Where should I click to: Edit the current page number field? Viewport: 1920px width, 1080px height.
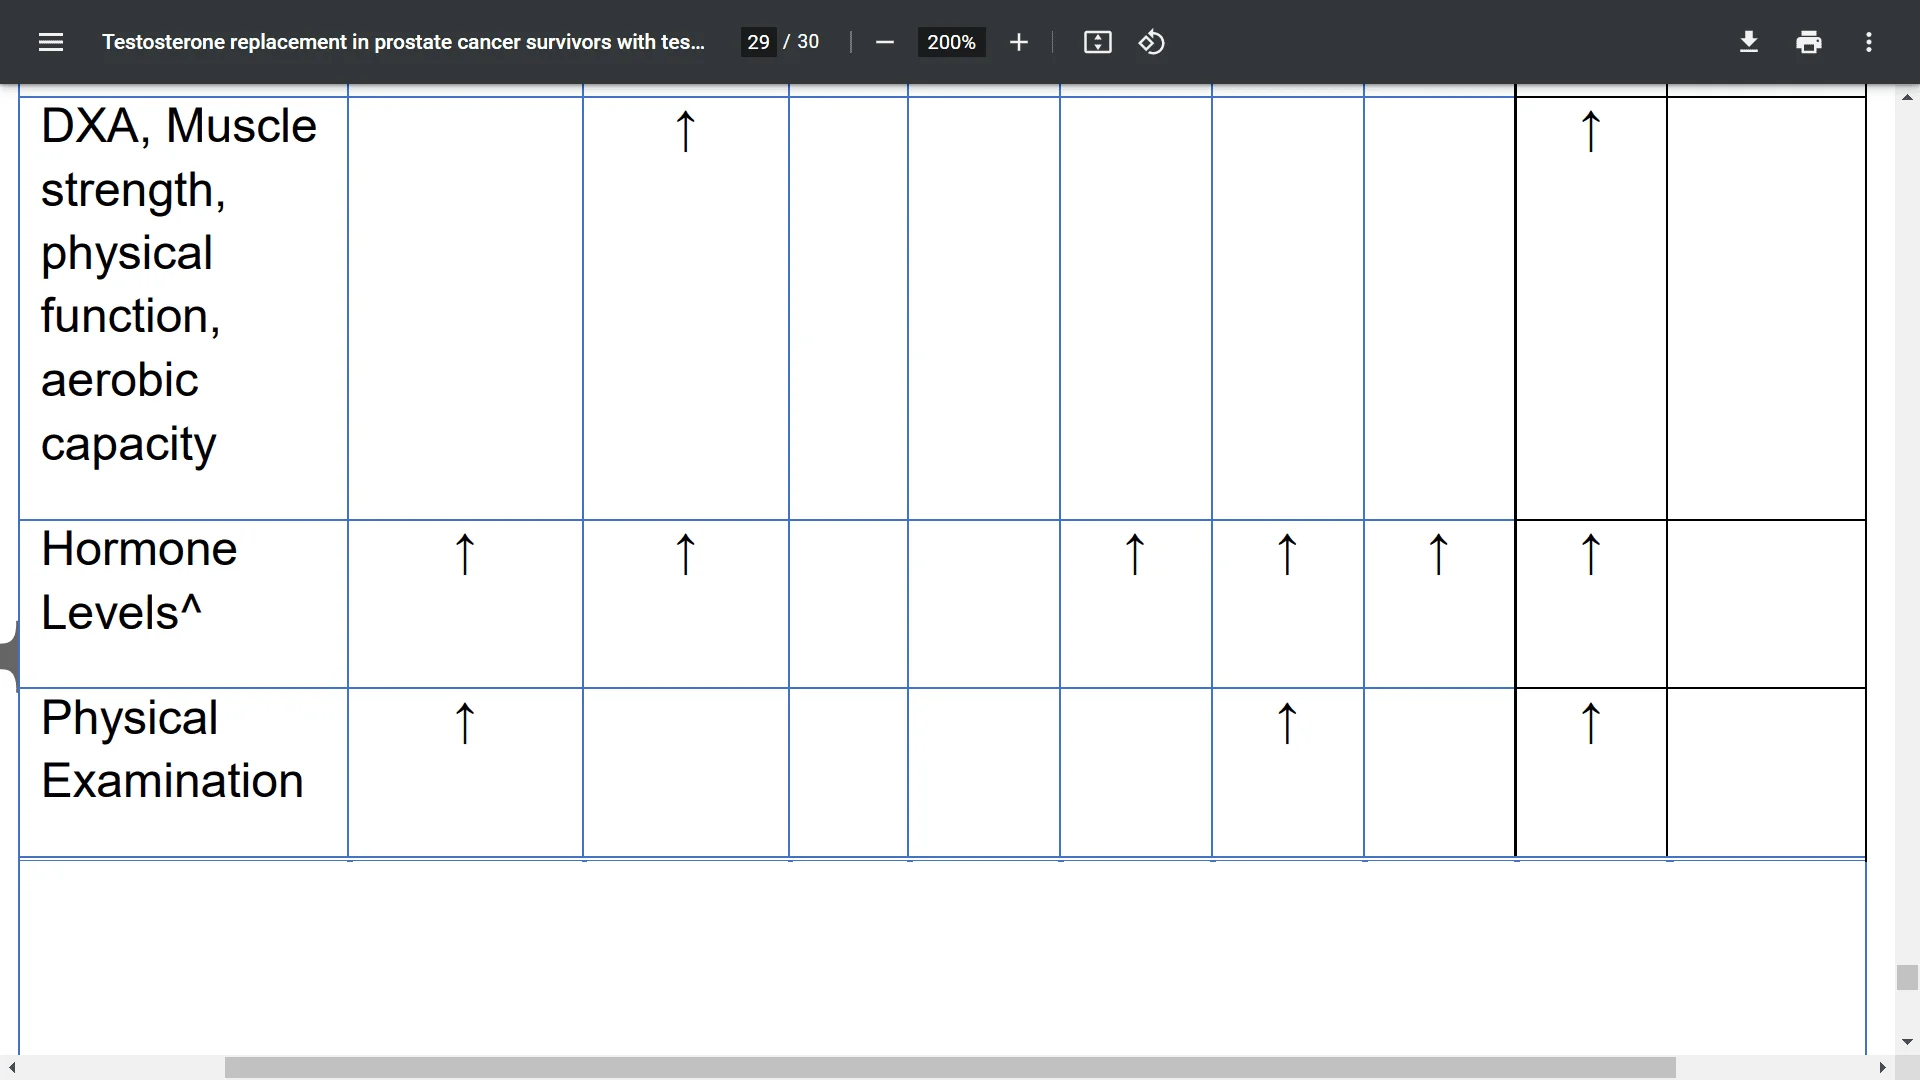[758, 42]
